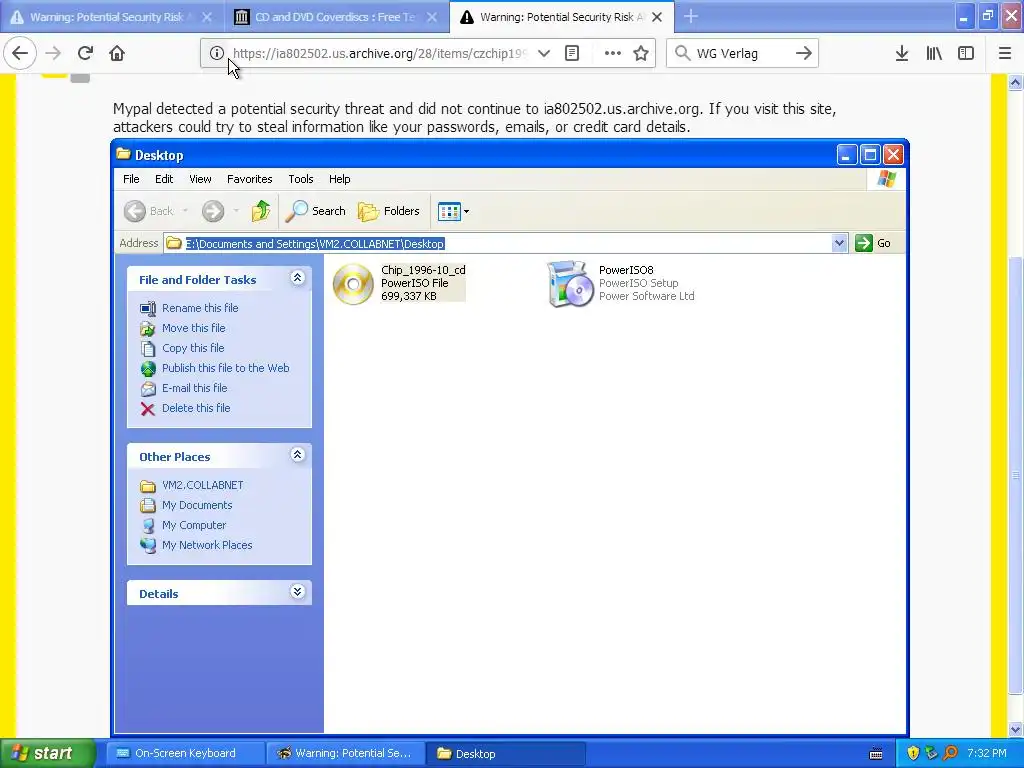Show site information for archive.org URL
The image size is (1024, 768).
point(216,53)
